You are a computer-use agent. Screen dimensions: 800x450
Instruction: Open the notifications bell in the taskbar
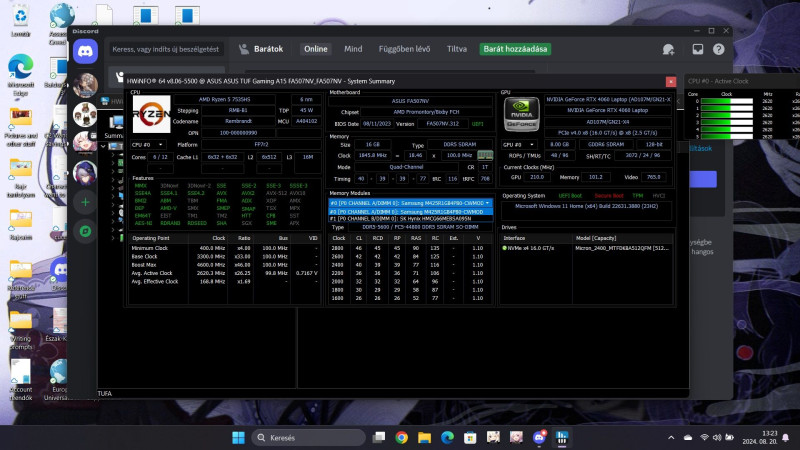(786, 437)
